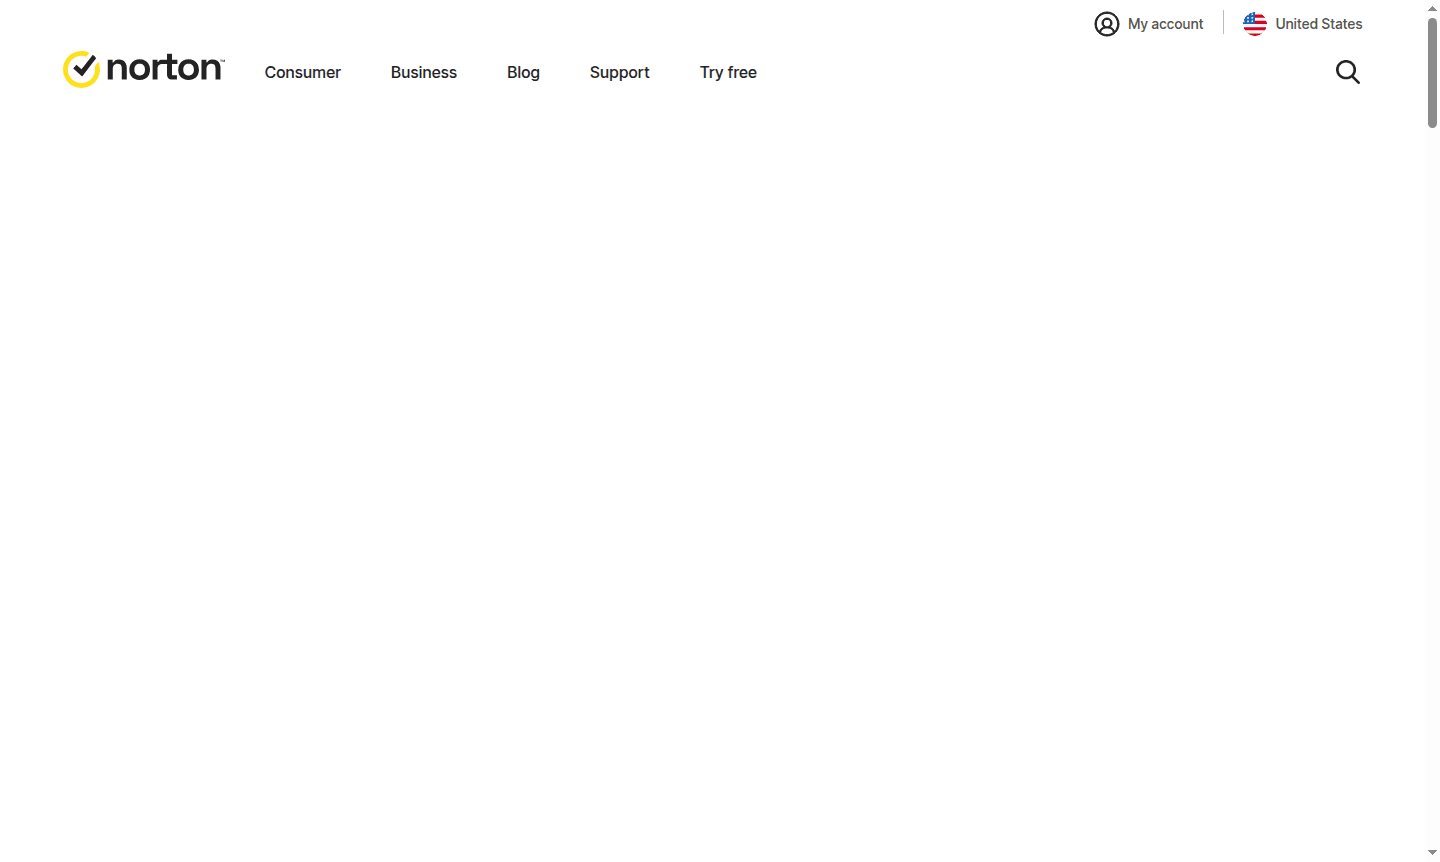Click the divider between account and region
1440x862 pixels.
point(1223,23)
